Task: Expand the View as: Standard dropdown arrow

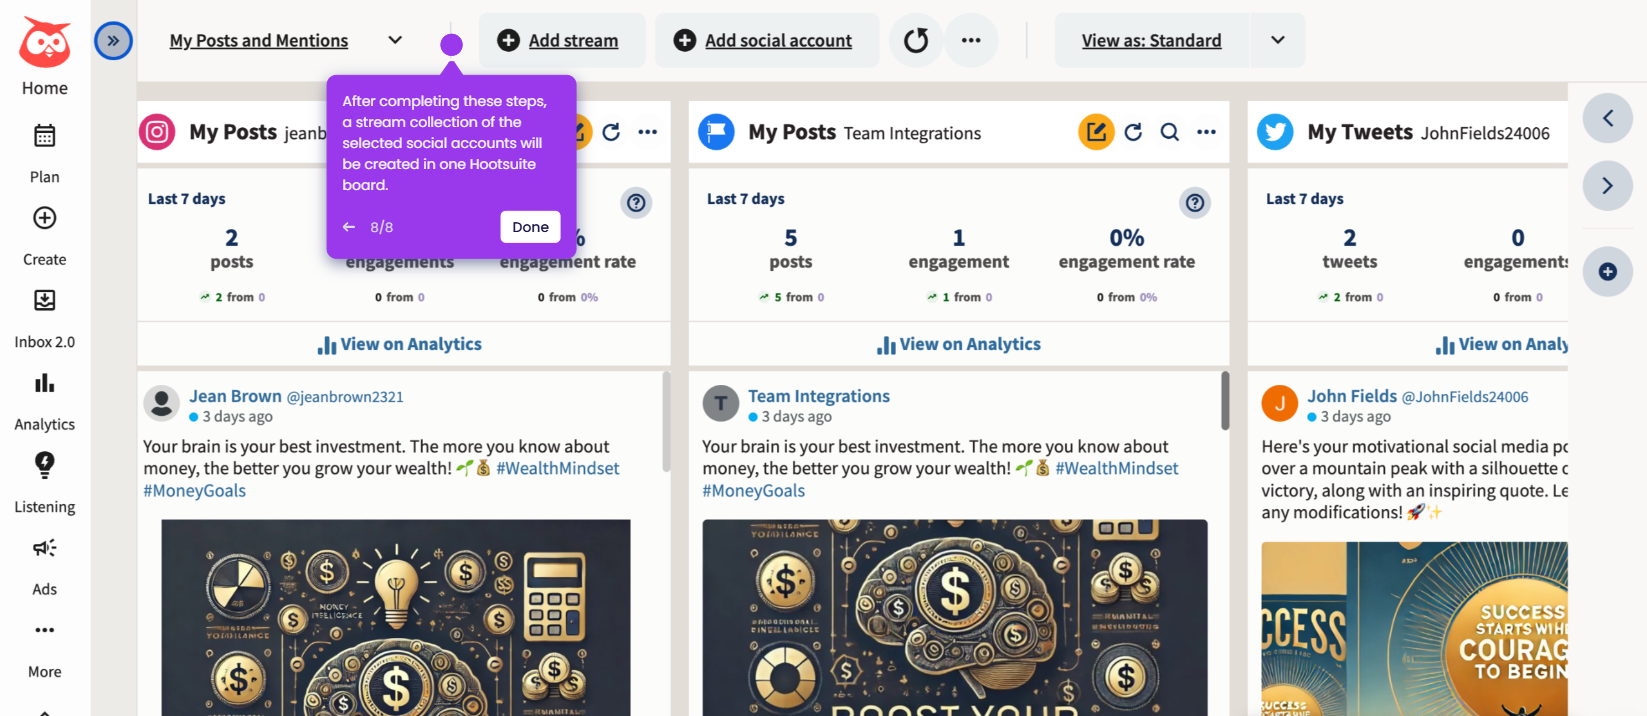Action: [1277, 40]
